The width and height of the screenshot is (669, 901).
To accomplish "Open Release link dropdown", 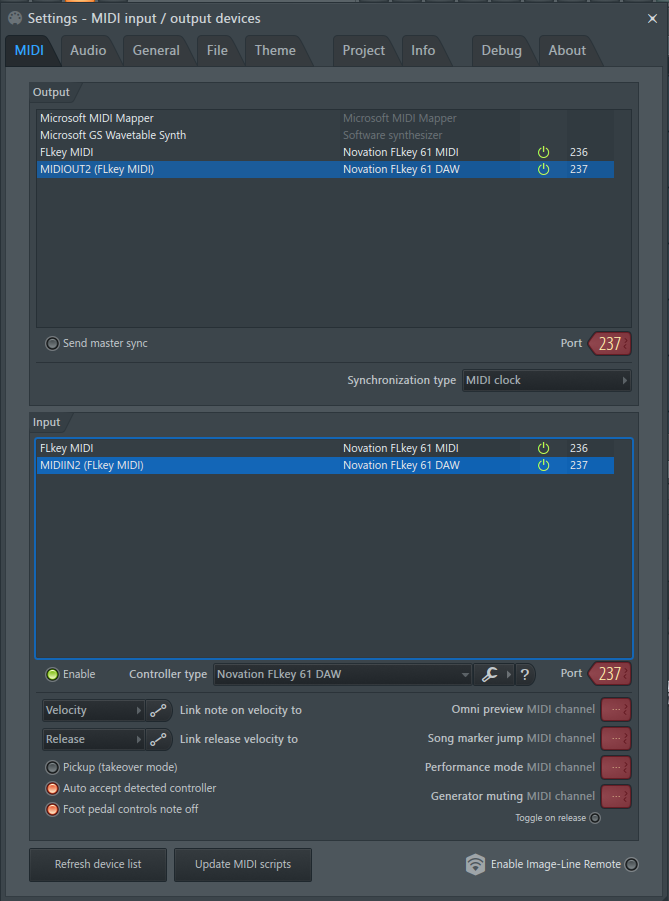I will 93,739.
